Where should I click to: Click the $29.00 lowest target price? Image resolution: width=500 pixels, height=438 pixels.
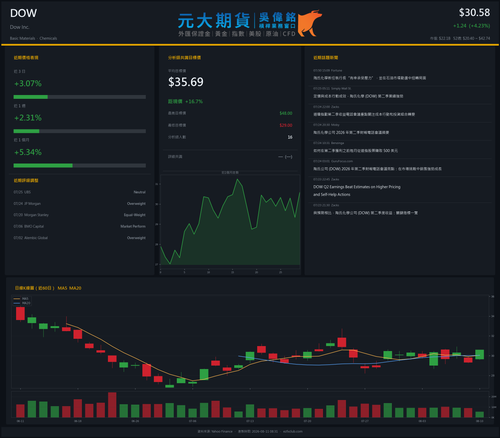tap(286, 125)
